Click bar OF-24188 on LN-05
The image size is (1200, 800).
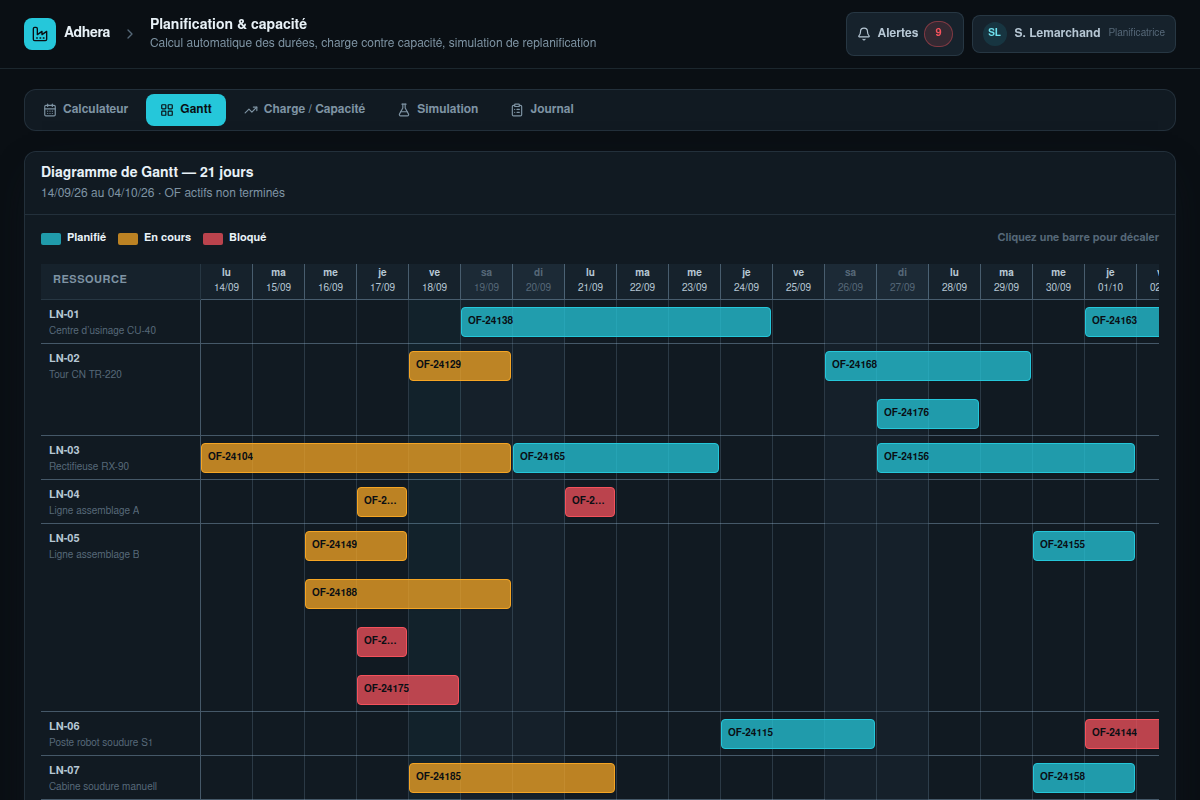pos(408,593)
